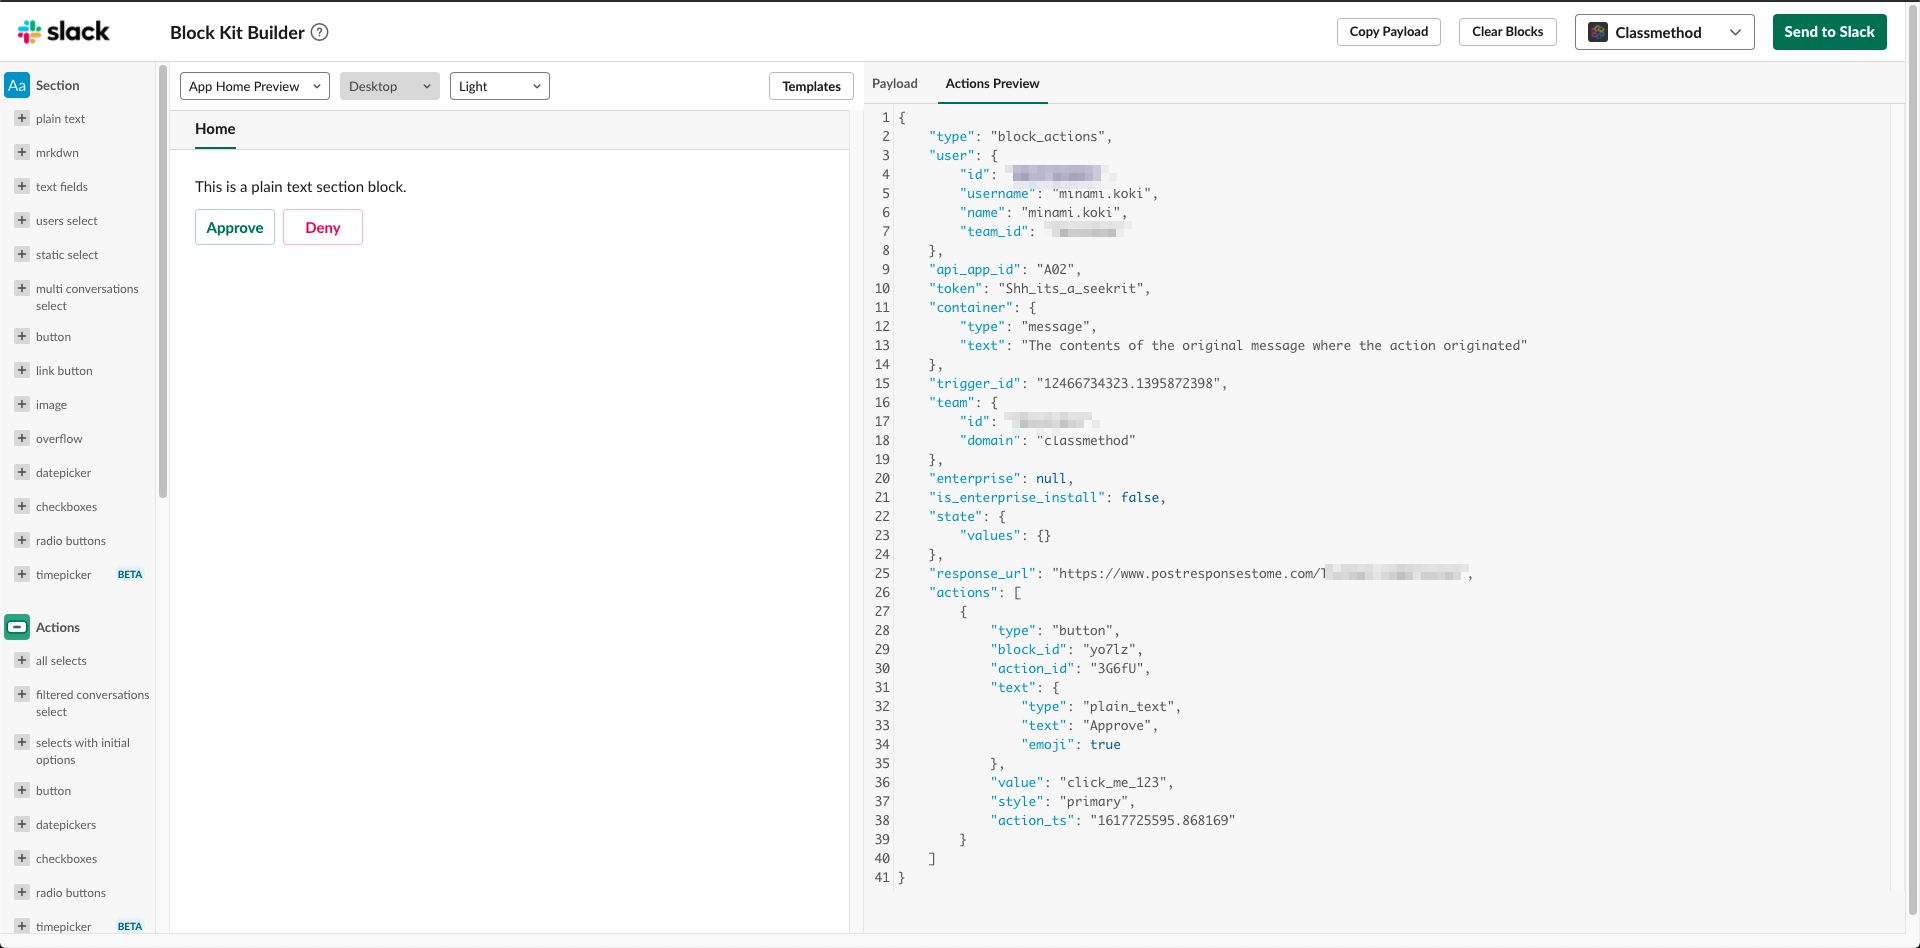
Task: Click the "Shh_its_a_seekrit" token value
Action: [x=1070, y=289]
